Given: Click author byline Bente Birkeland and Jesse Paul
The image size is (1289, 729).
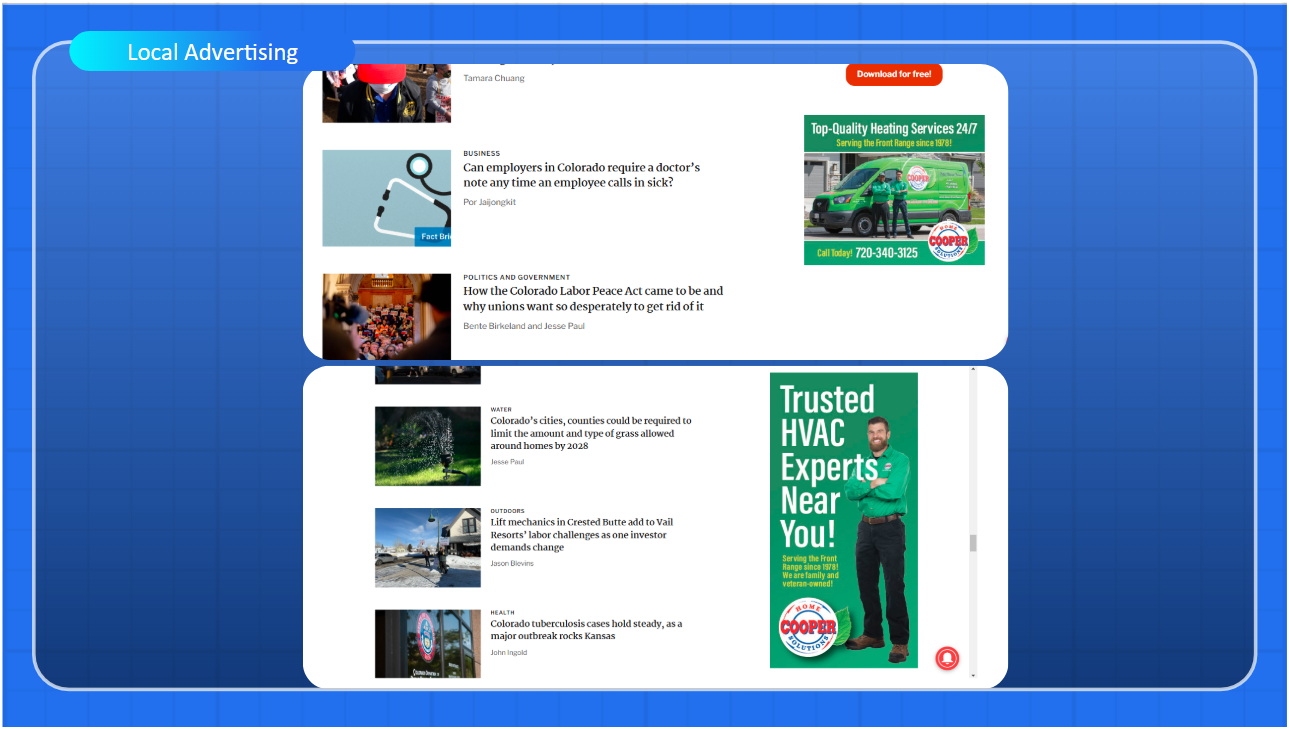Looking at the screenshot, I should (524, 326).
